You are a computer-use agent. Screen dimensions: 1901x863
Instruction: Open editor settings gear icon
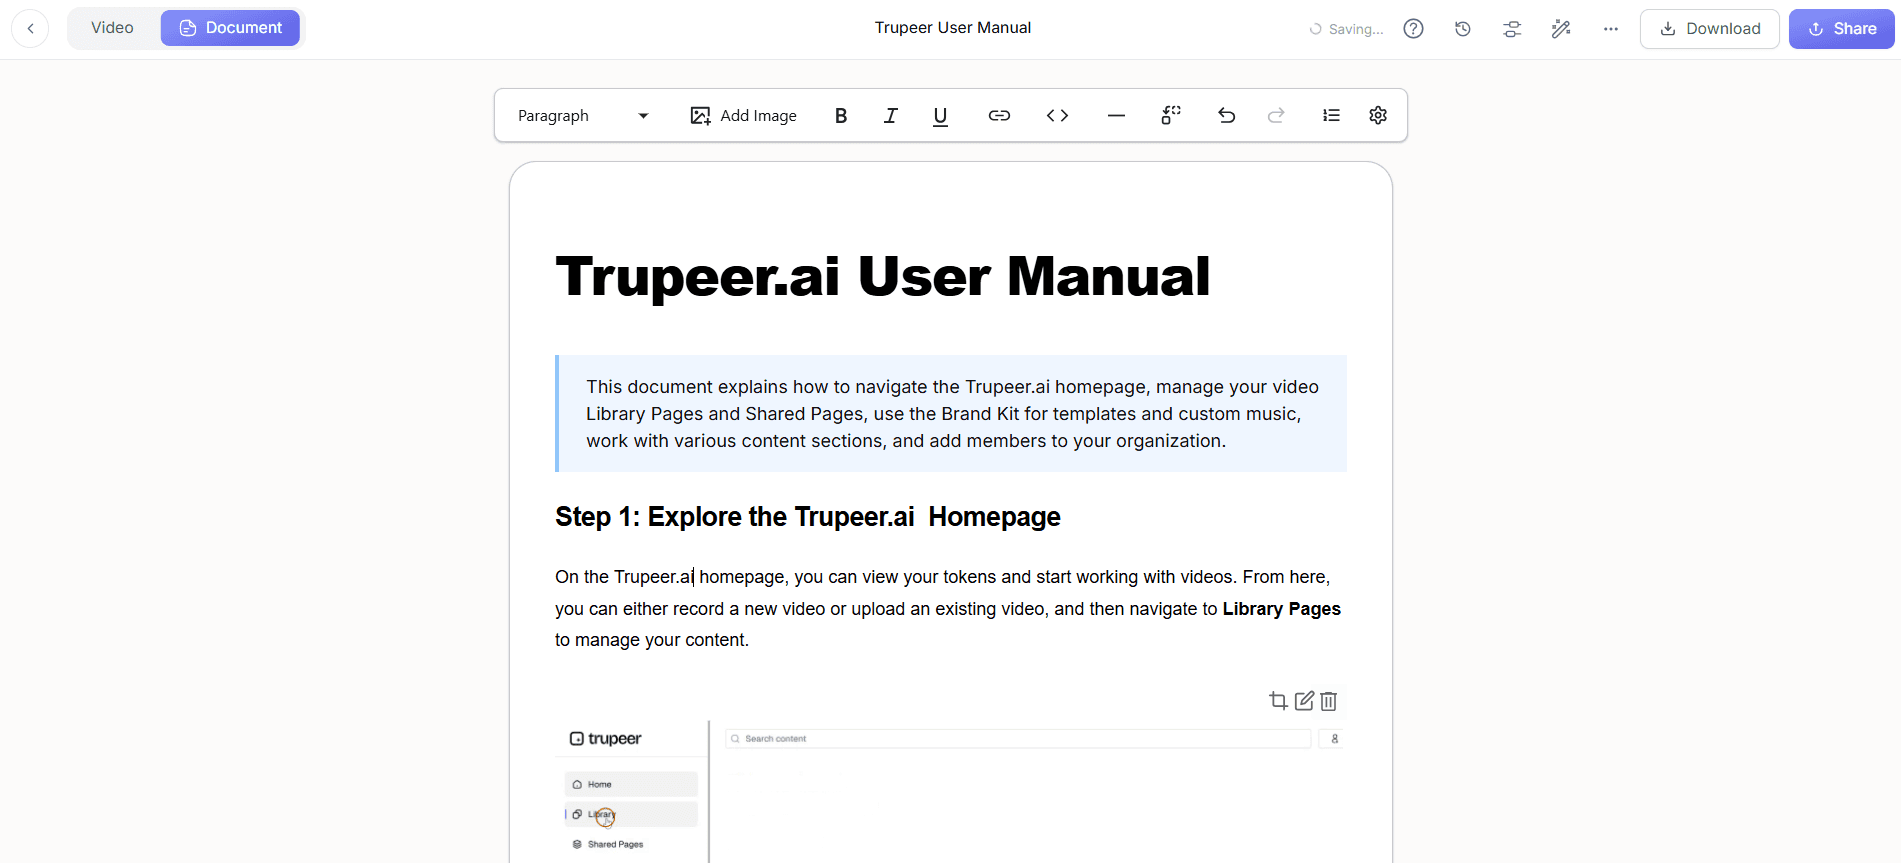1378,116
